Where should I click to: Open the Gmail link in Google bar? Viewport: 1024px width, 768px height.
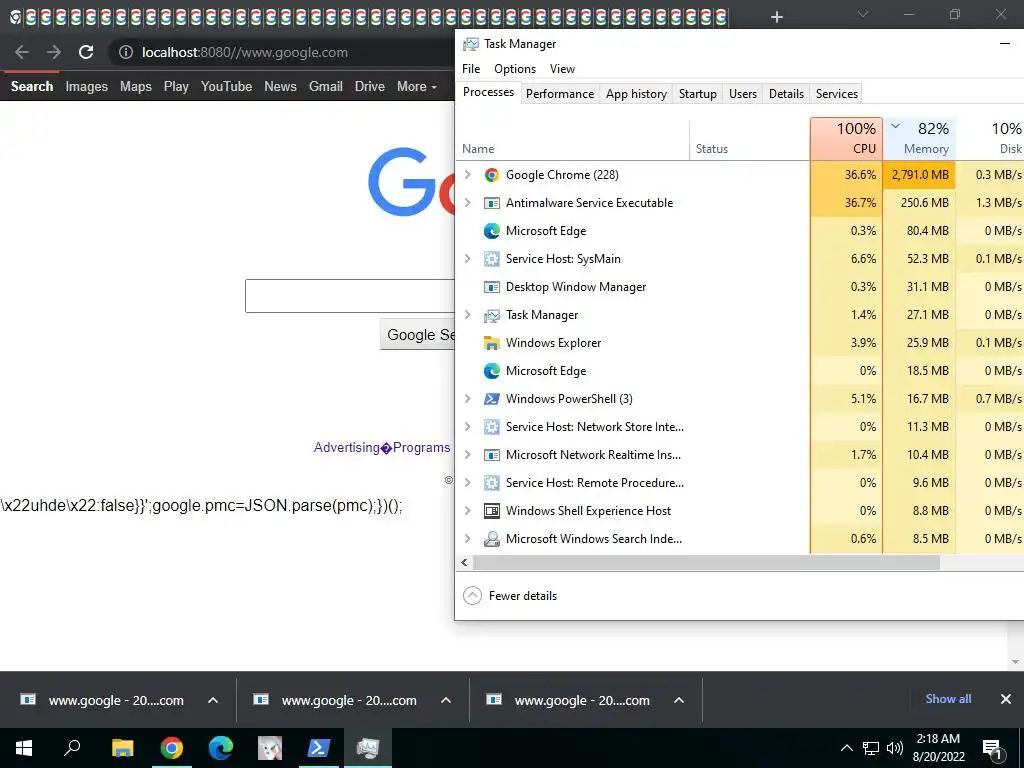coord(325,86)
